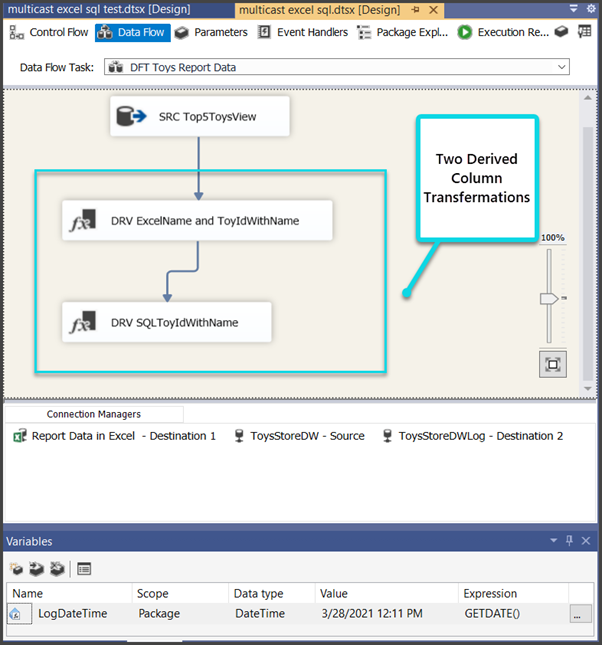The height and width of the screenshot is (645, 602).
Task: Click the vertical scrollbar thumb of designer
Action: click(x=588, y=253)
